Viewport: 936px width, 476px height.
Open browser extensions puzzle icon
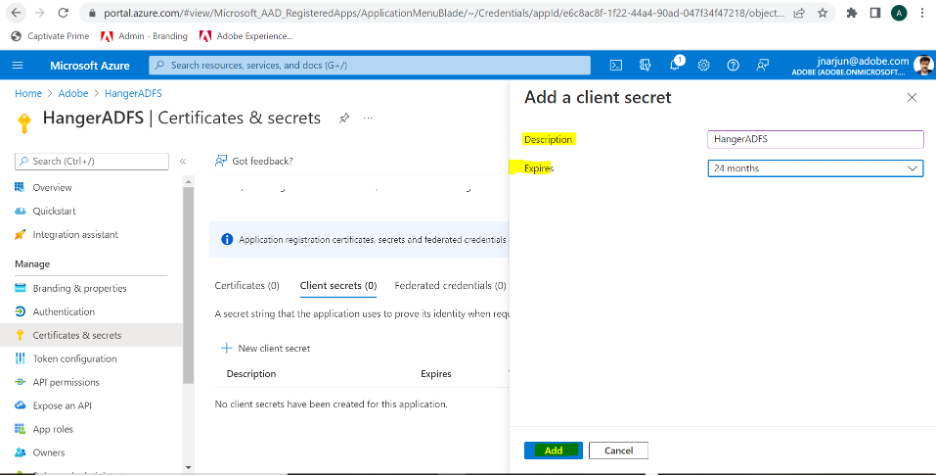pos(852,13)
